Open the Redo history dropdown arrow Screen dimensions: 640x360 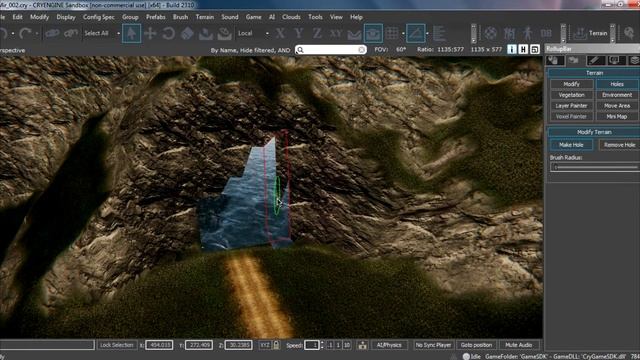[36, 33]
